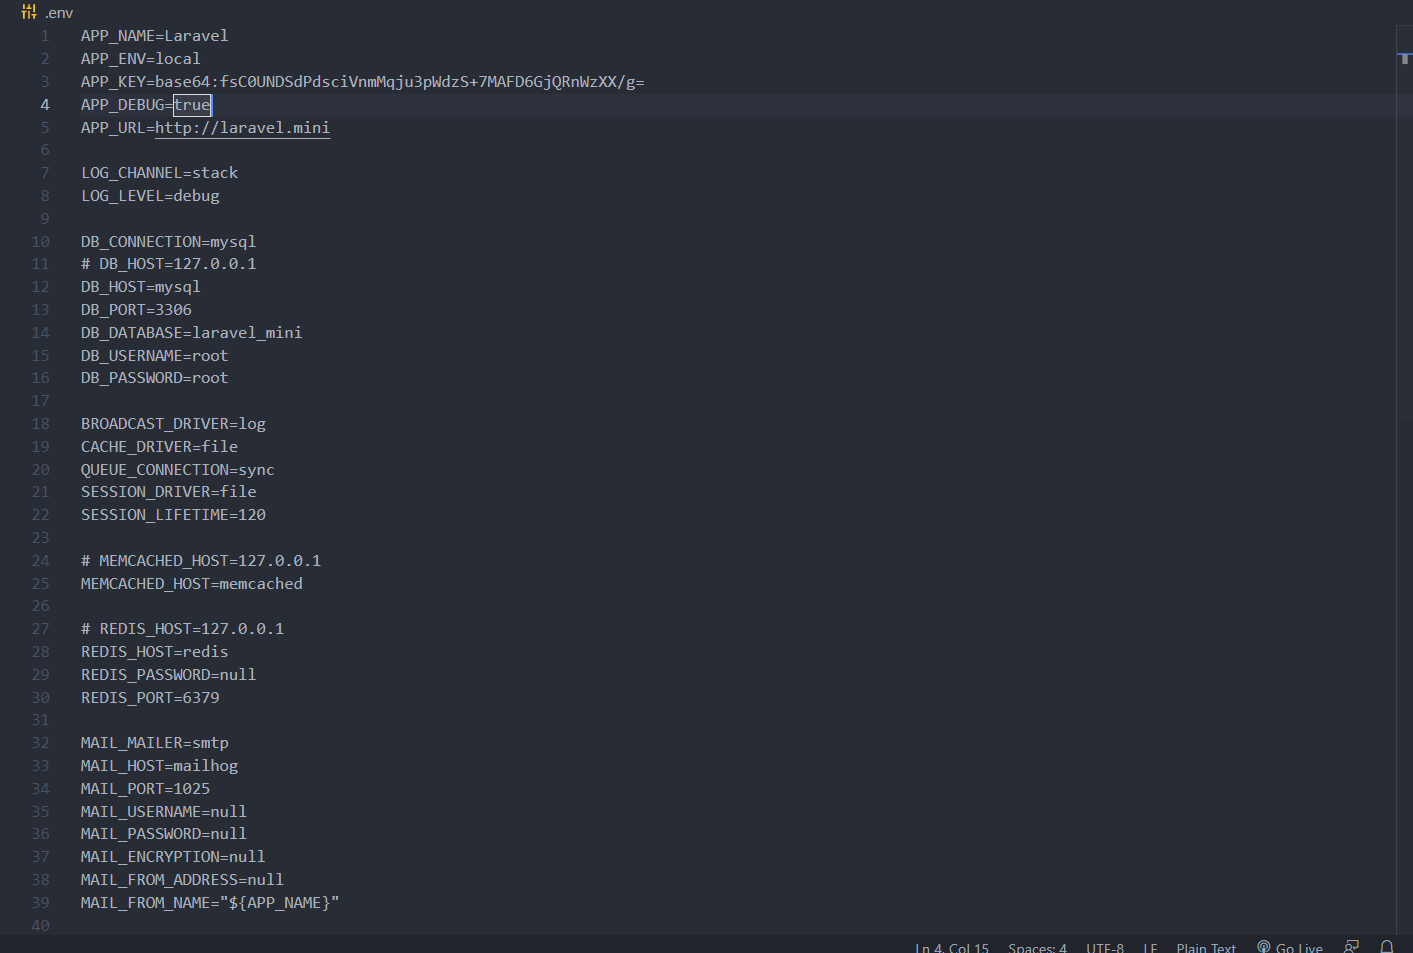Click LOG_LEVEL=debug line
Screen dimensions: 1413x953
(150, 196)
